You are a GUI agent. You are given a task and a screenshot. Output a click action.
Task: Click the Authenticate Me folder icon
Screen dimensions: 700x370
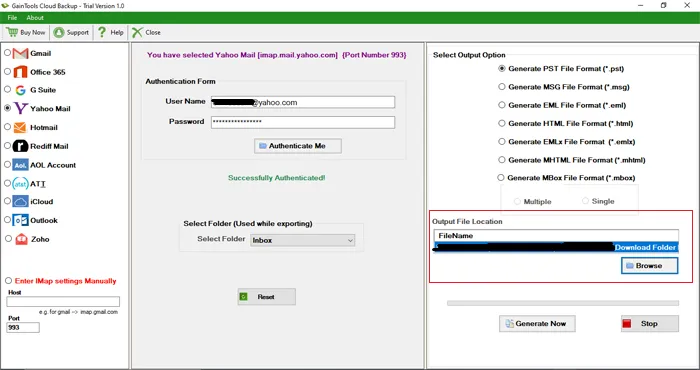pyautogui.click(x=263, y=146)
